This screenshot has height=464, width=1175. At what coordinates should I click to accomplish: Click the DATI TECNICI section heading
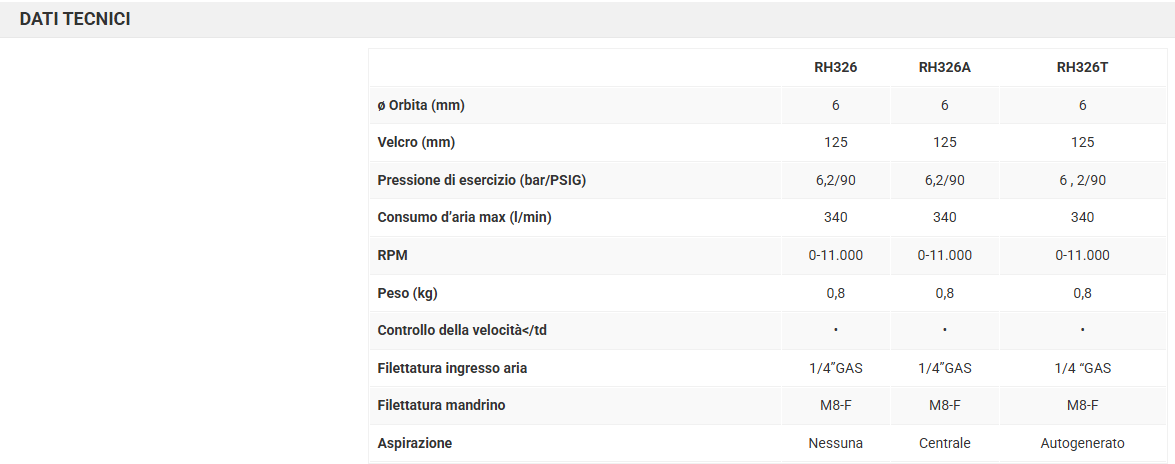75,19
